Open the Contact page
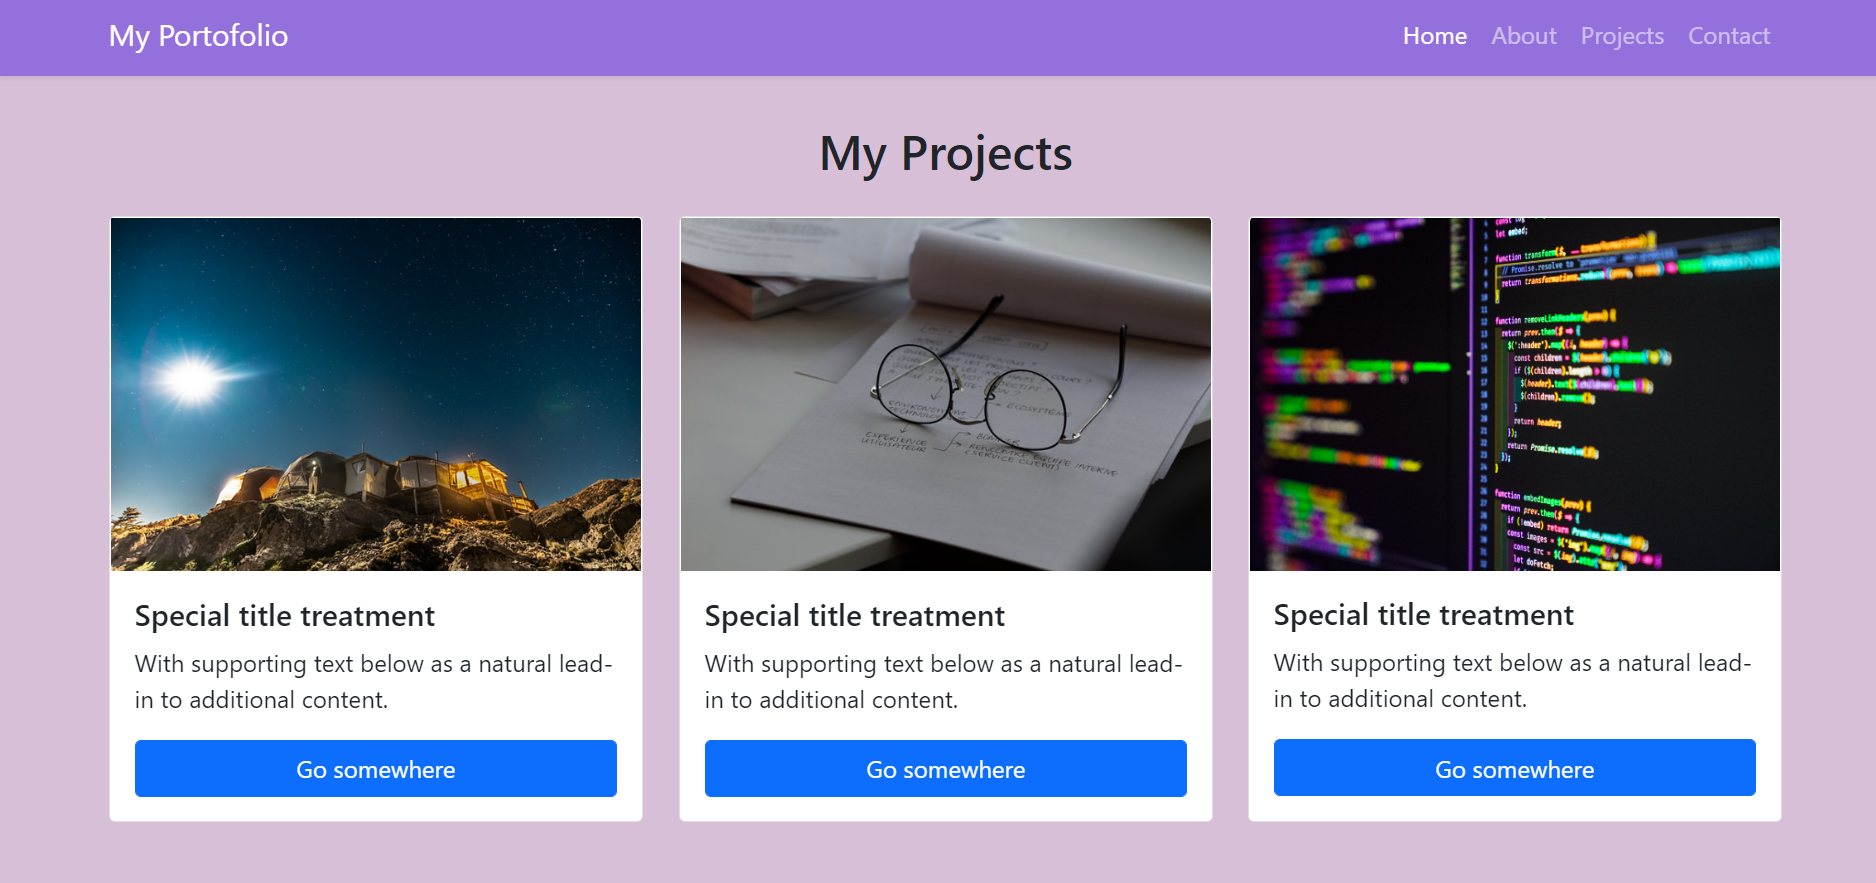The width and height of the screenshot is (1876, 883). point(1728,36)
